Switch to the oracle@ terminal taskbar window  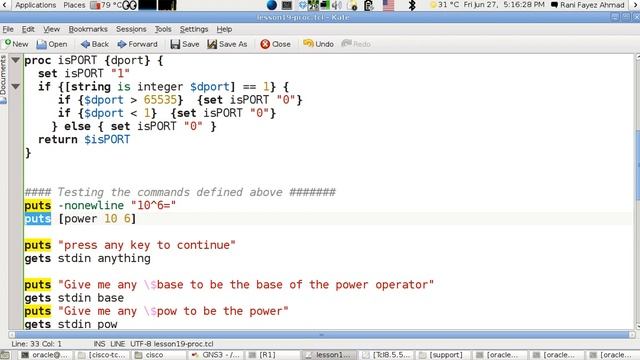click(46, 355)
